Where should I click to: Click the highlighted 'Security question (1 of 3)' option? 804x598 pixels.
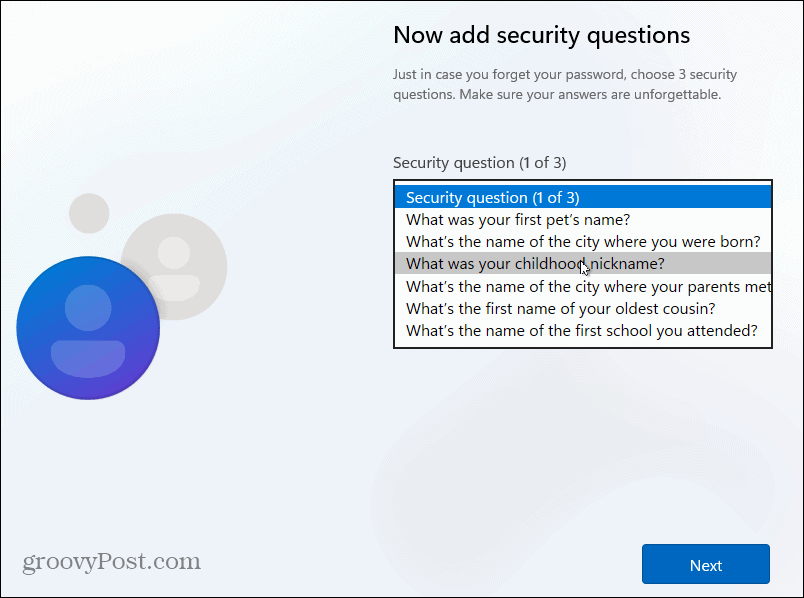click(x=584, y=197)
